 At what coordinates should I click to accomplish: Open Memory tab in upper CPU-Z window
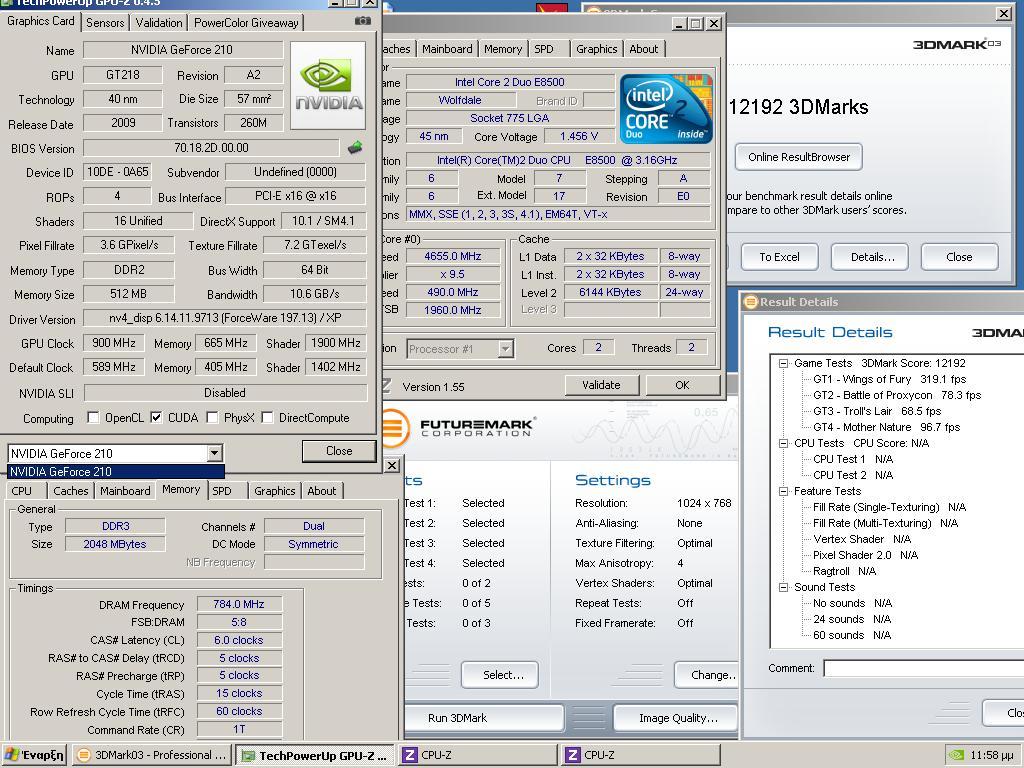coord(503,49)
